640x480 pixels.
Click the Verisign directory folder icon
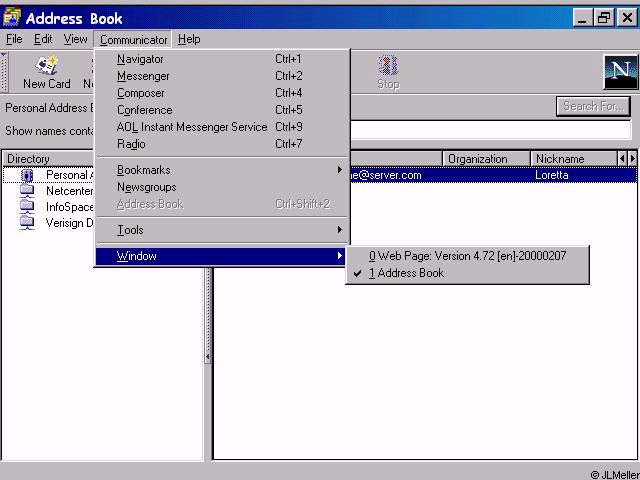coord(27,223)
